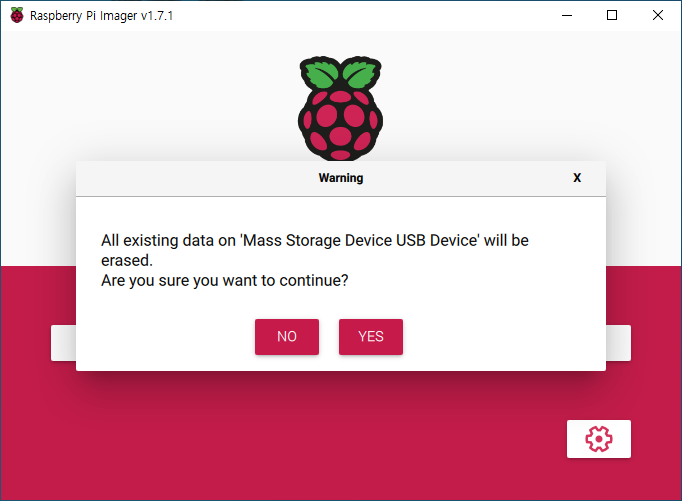Cancel the write by clicking NO
This screenshot has height=501, width=682.
(287, 337)
